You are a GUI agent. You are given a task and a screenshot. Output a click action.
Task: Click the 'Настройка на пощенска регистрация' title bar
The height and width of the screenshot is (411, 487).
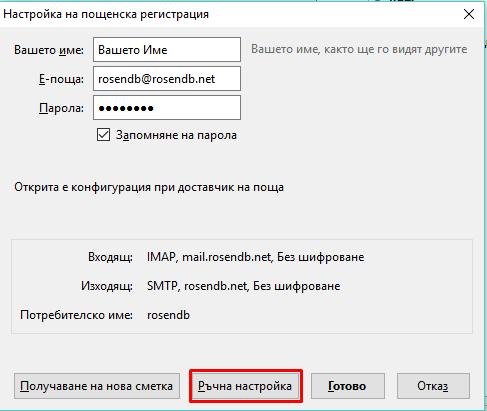point(106,14)
